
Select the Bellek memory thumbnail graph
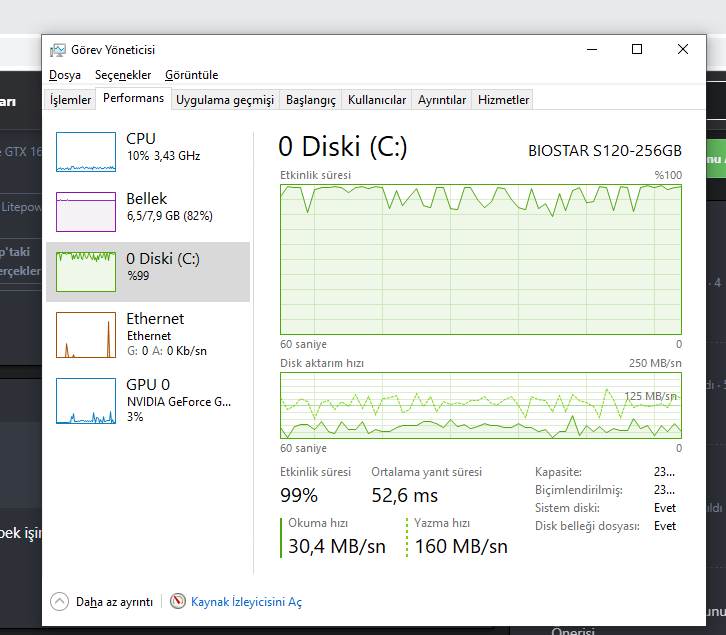coord(86,211)
